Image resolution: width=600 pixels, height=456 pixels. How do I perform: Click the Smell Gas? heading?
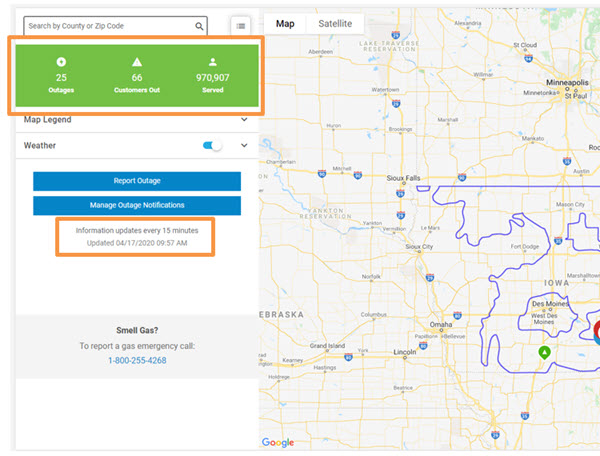click(137, 330)
